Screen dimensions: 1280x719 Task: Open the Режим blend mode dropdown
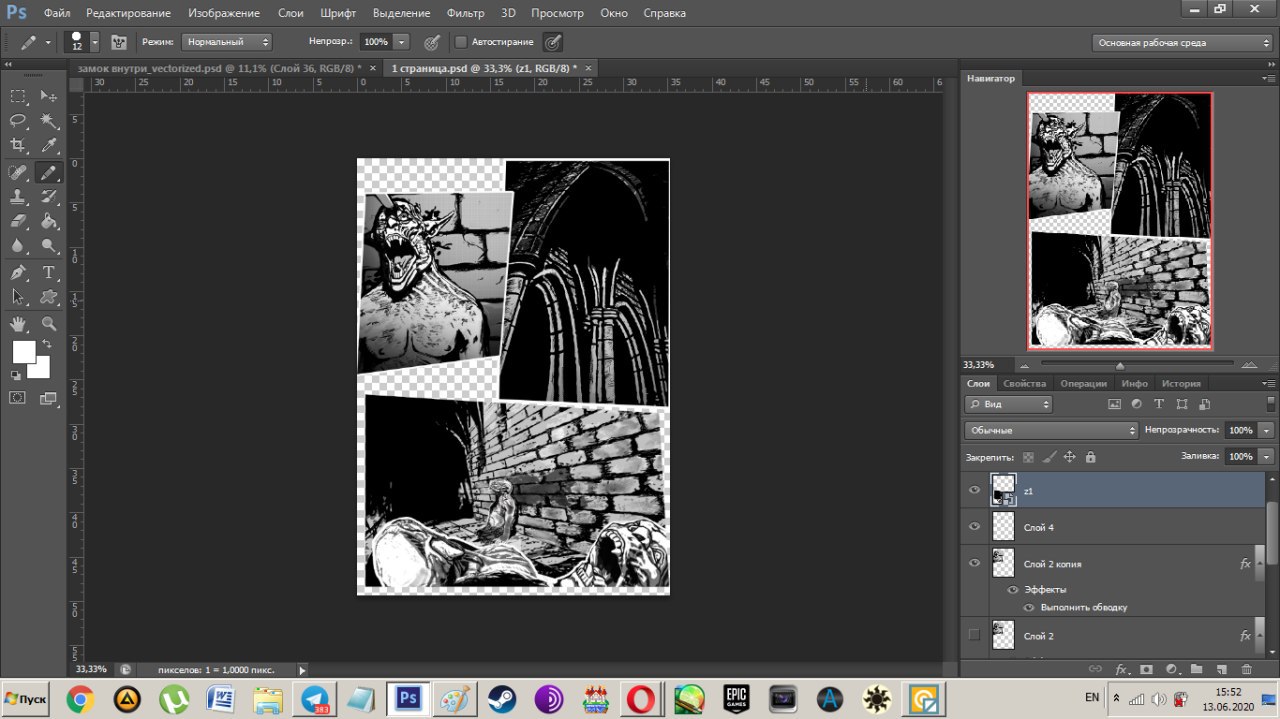(226, 42)
